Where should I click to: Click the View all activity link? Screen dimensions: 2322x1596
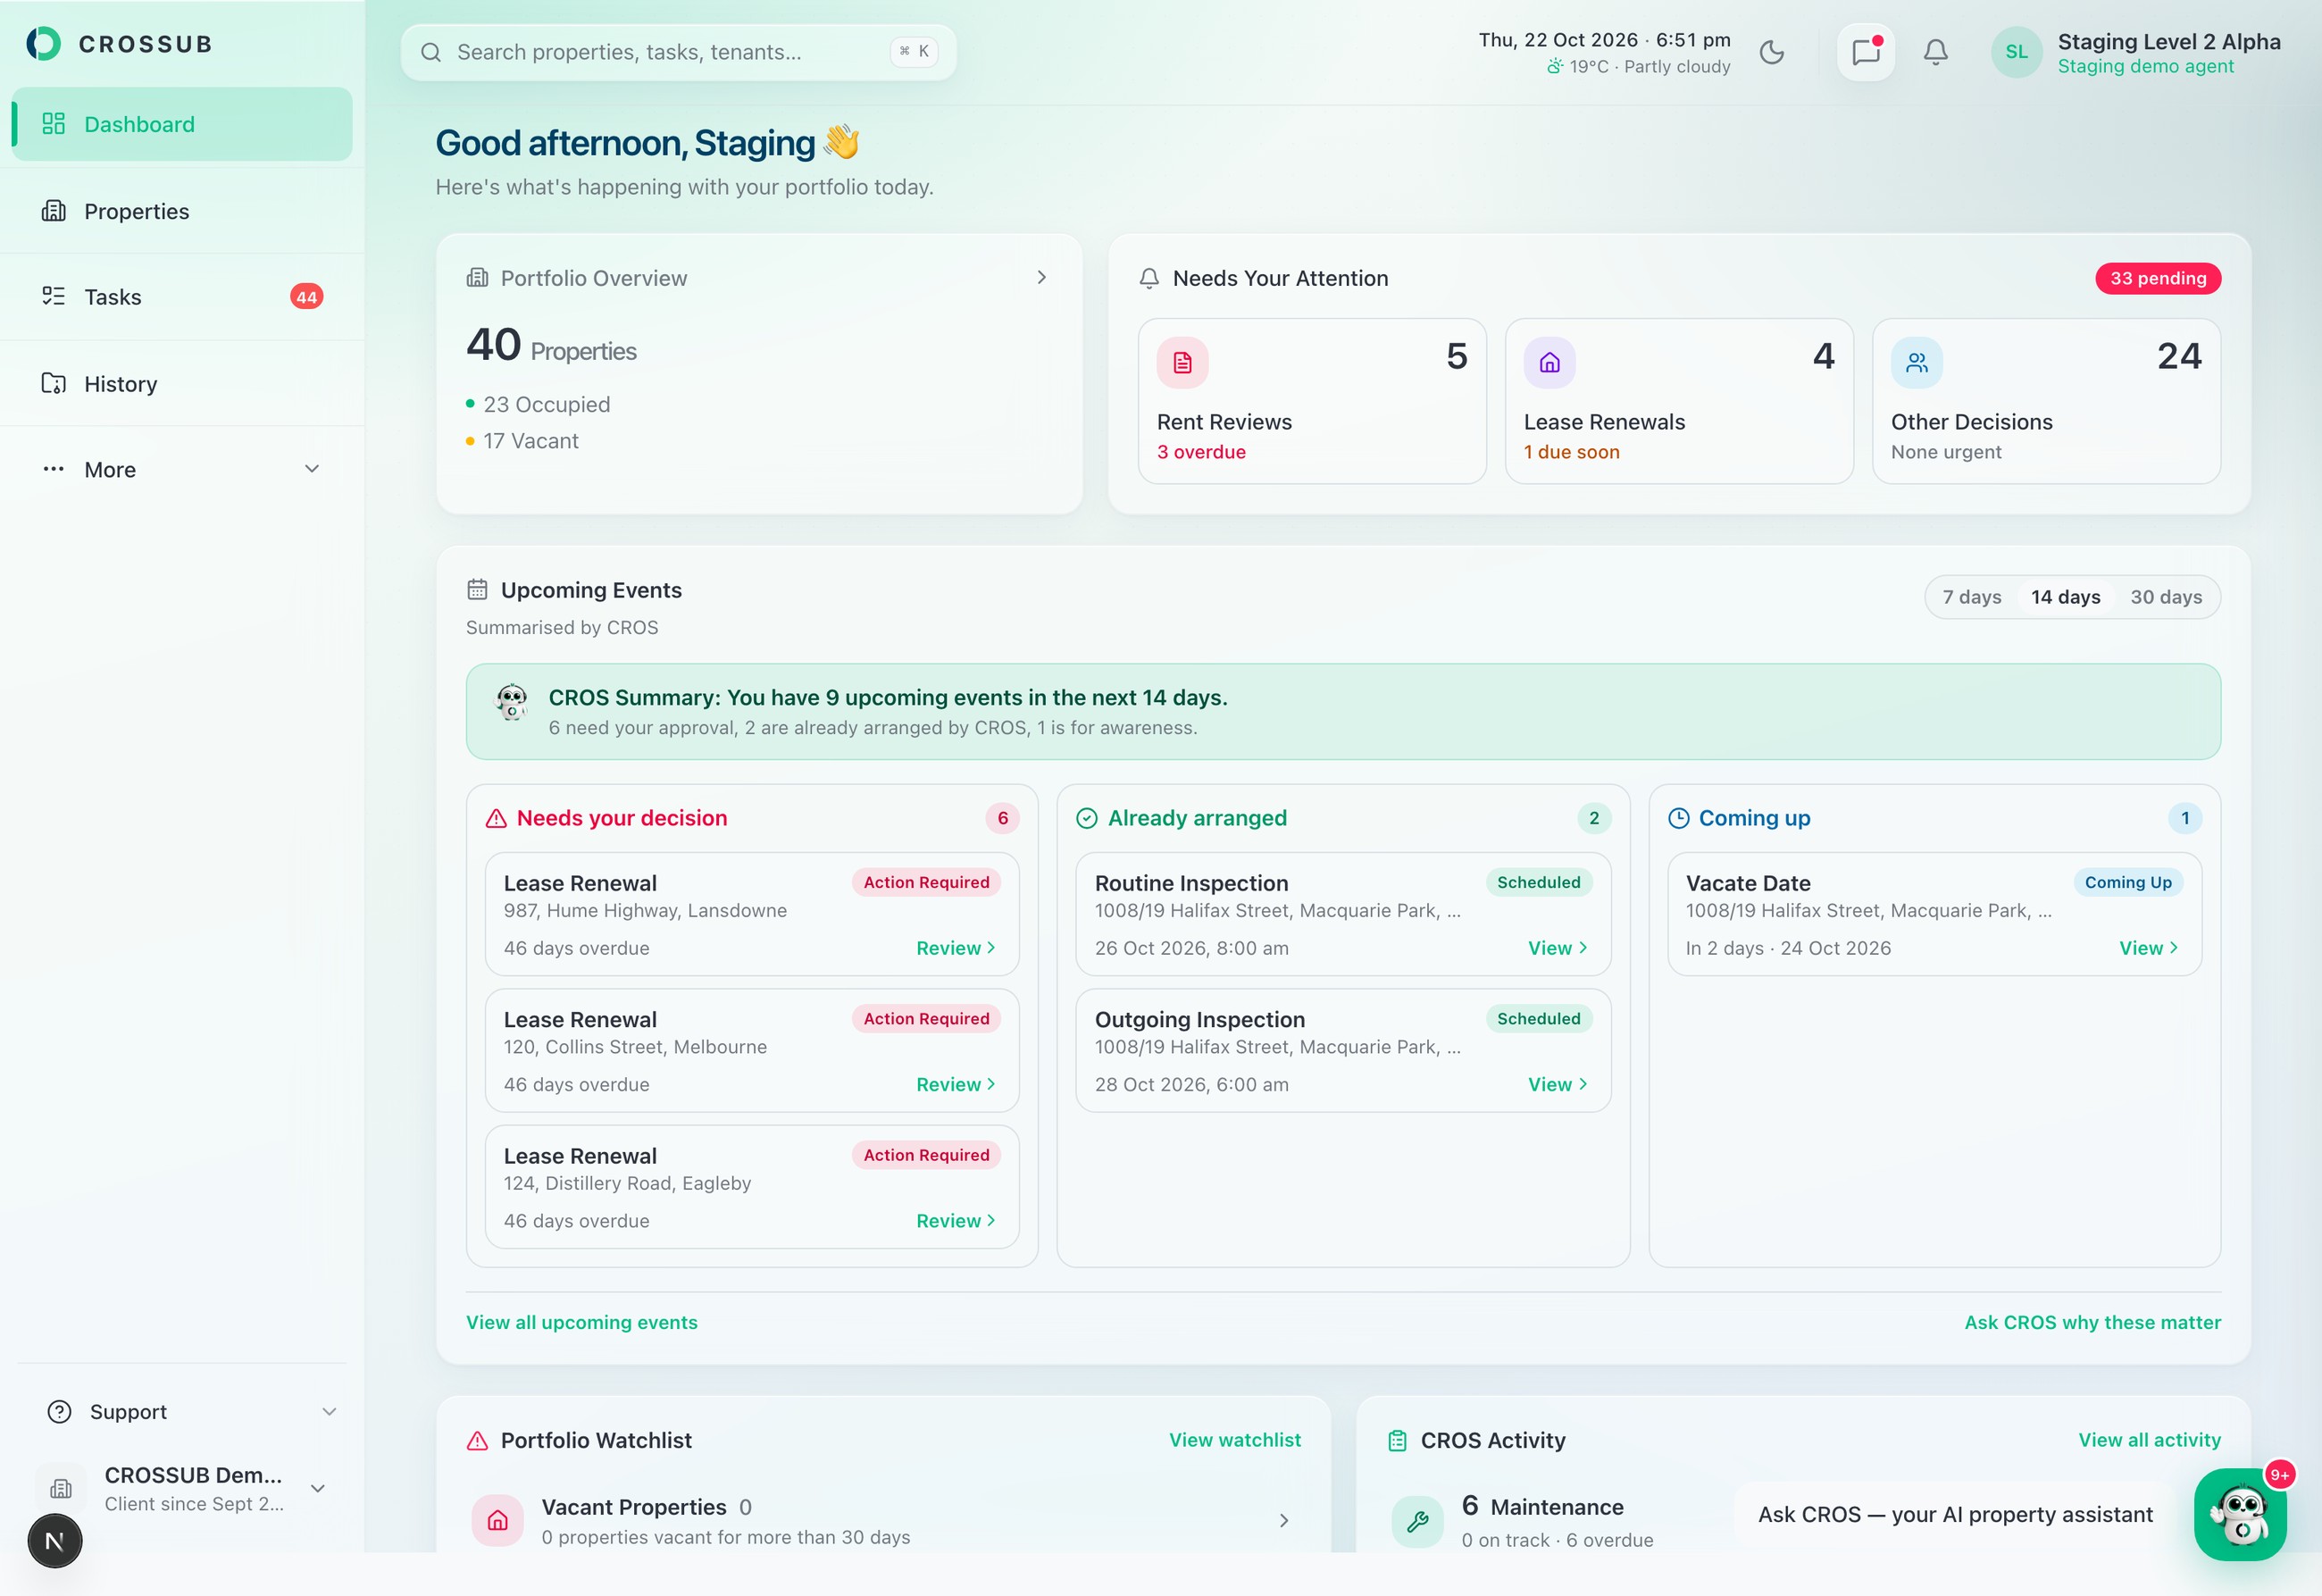[2149, 1440]
